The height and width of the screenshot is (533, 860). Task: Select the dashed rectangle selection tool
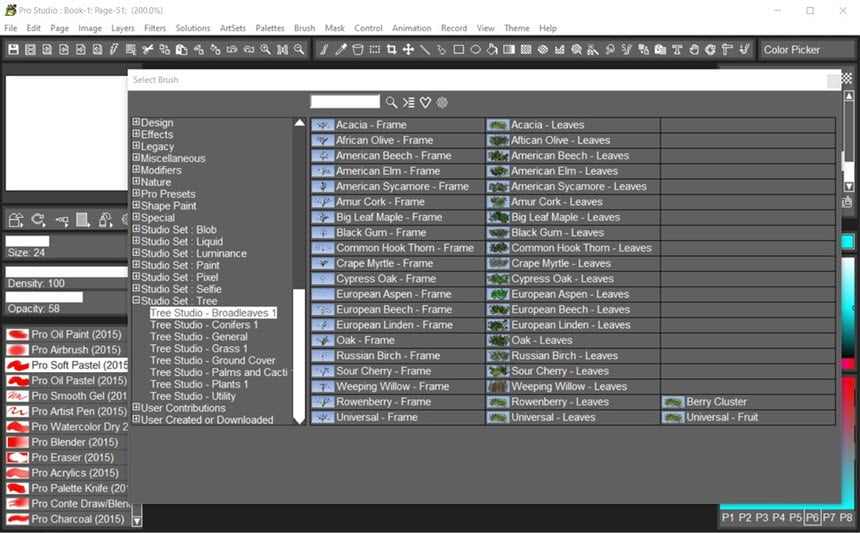375,49
